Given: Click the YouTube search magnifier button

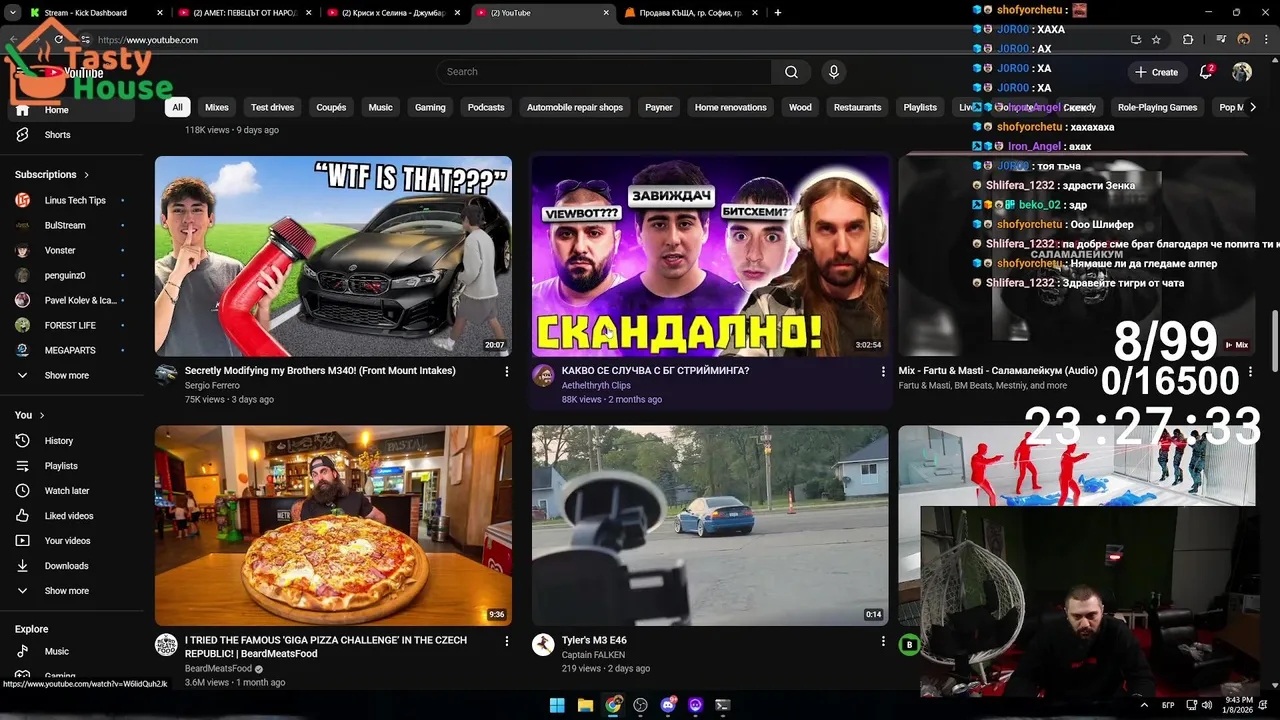Looking at the screenshot, I should [791, 72].
